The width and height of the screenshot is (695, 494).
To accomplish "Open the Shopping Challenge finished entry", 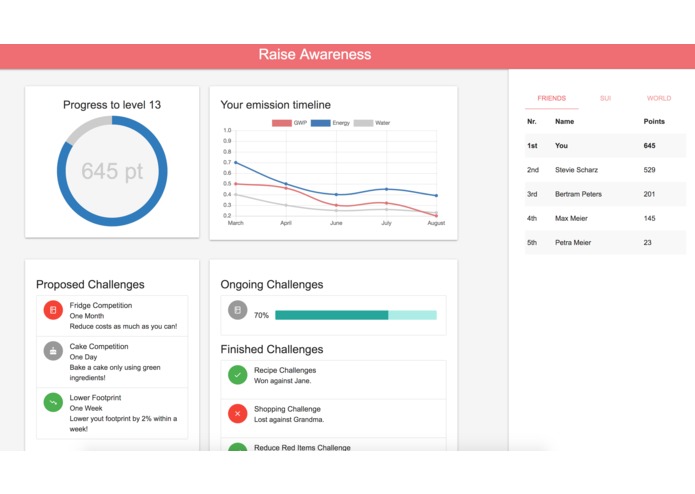I will tap(333, 414).
